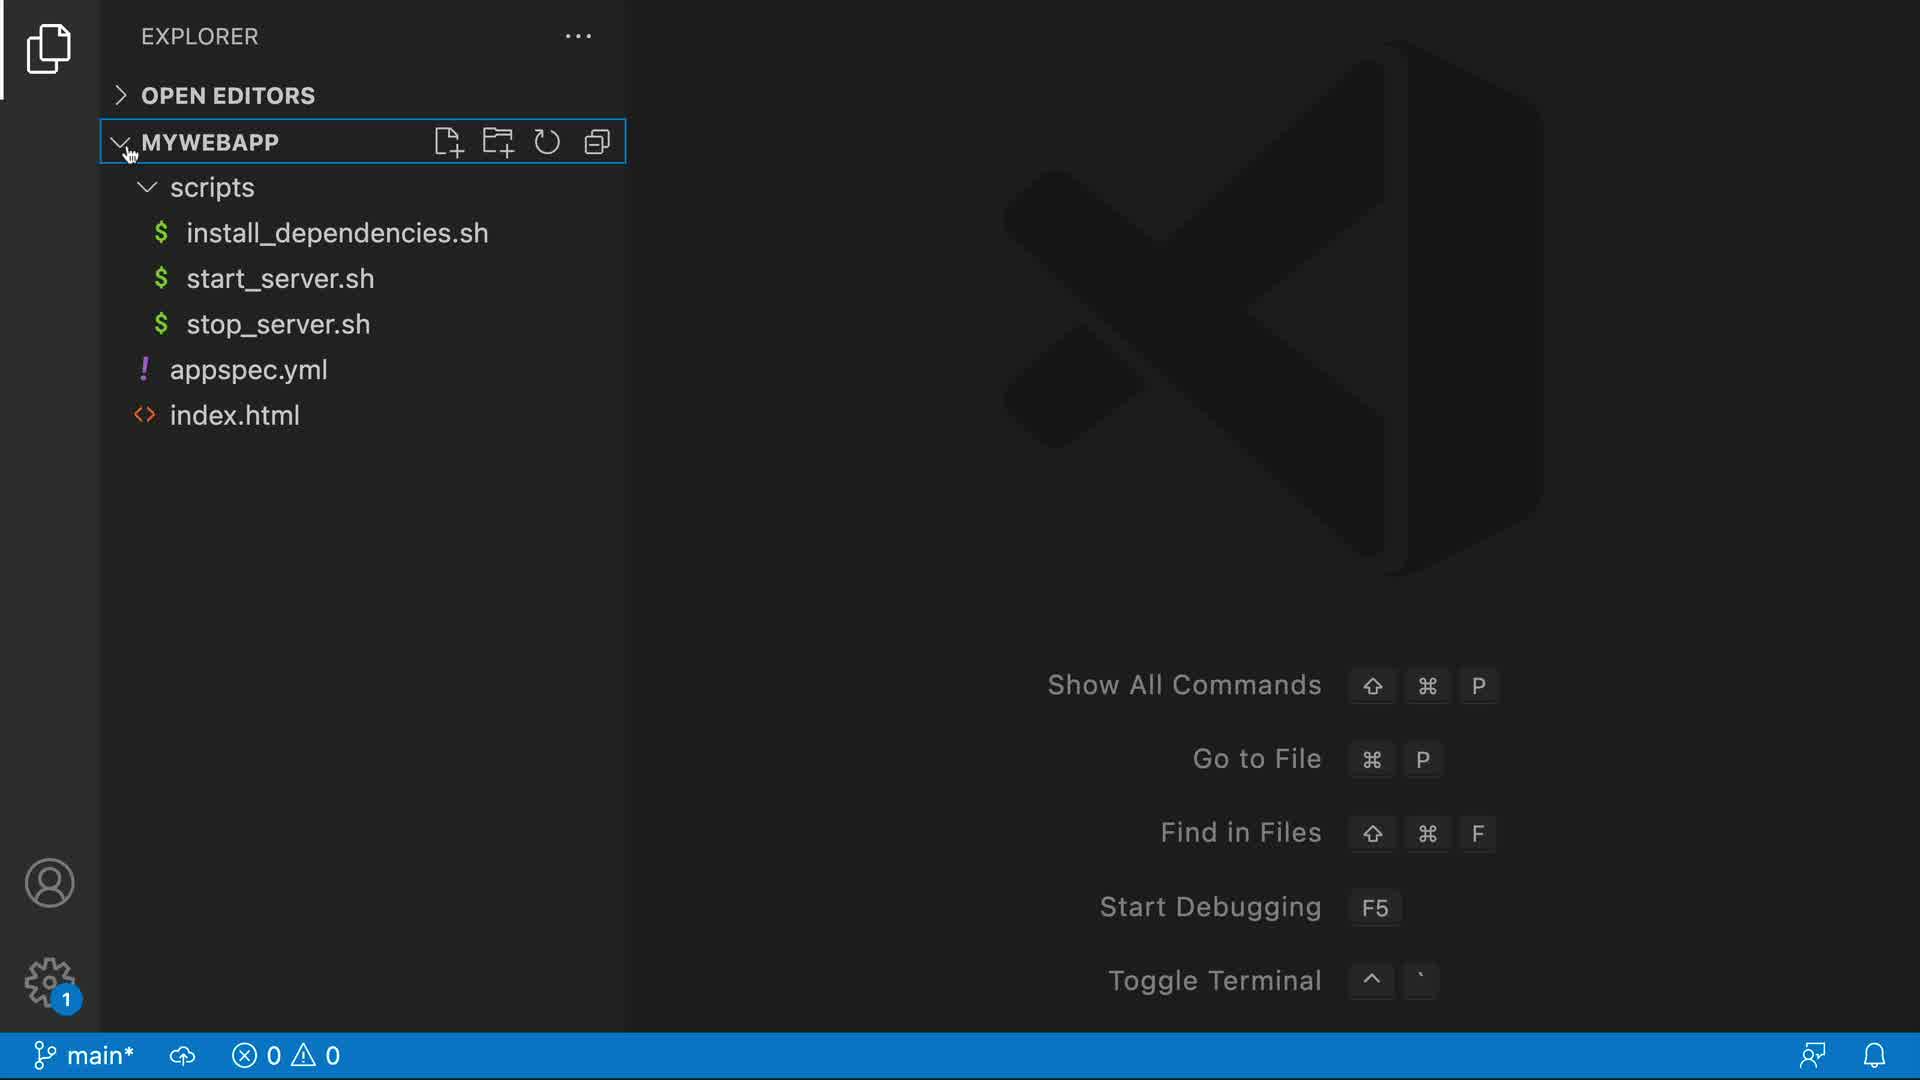1920x1080 pixels.
Task: Click the feedback icon in status bar
Action: pyautogui.click(x=1812, y=1056)
